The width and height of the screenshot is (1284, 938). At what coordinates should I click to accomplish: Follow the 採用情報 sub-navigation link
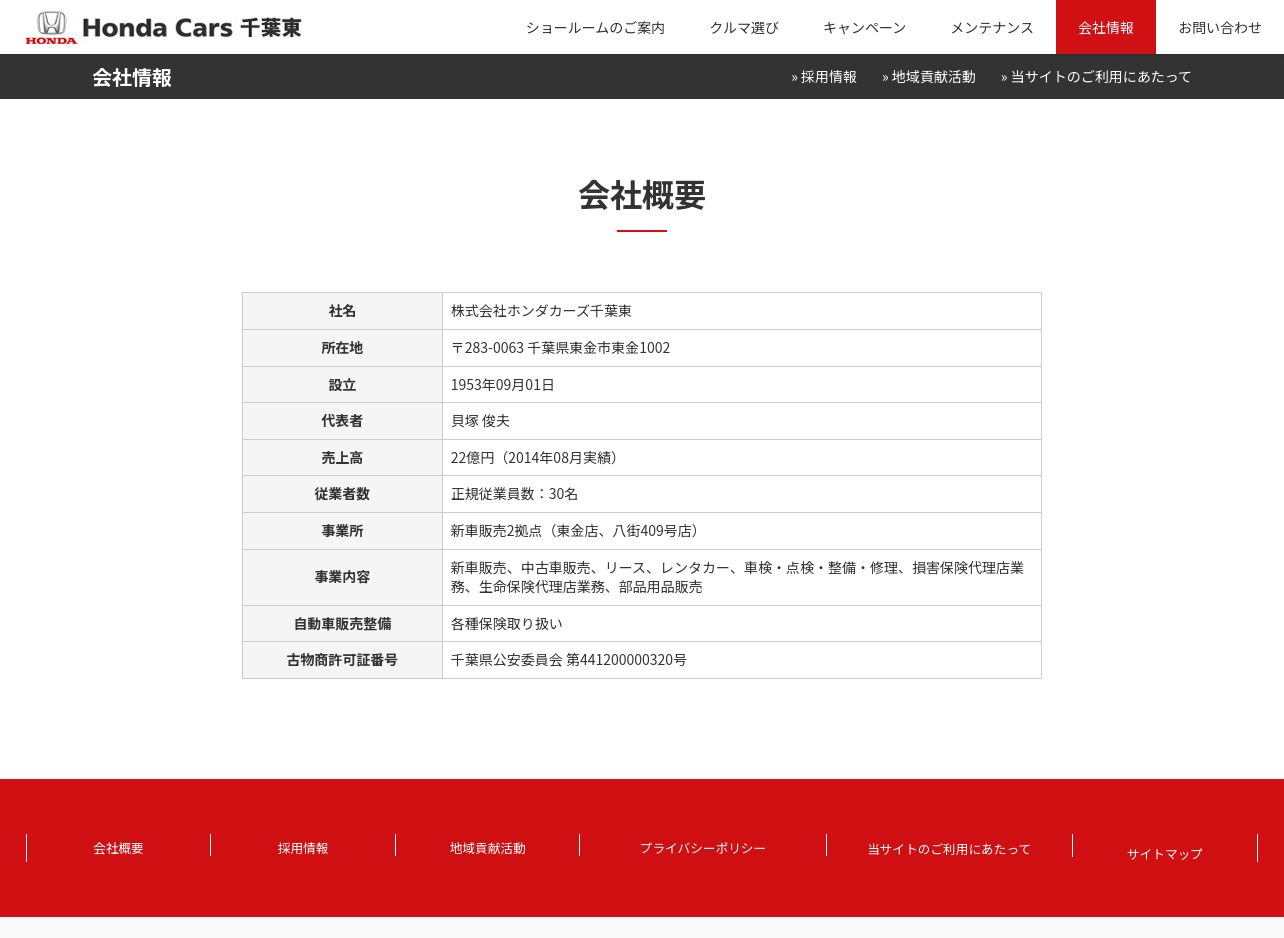(824, 77)
